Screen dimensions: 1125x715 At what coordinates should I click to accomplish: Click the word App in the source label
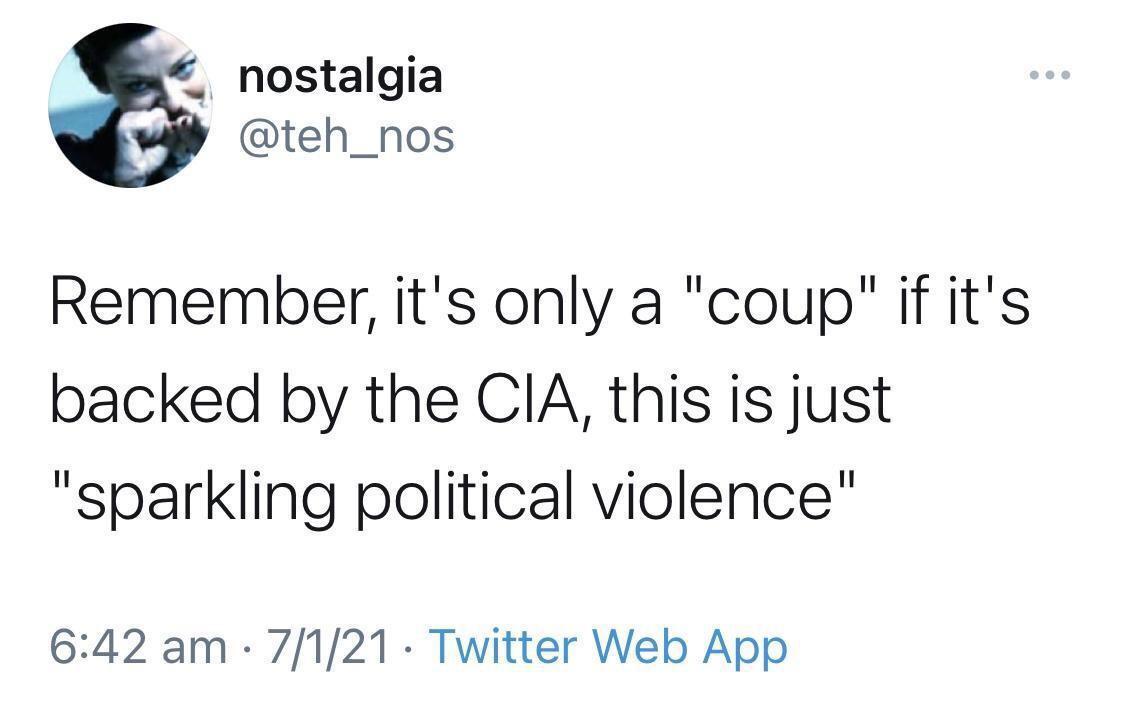tap(745, 649)
